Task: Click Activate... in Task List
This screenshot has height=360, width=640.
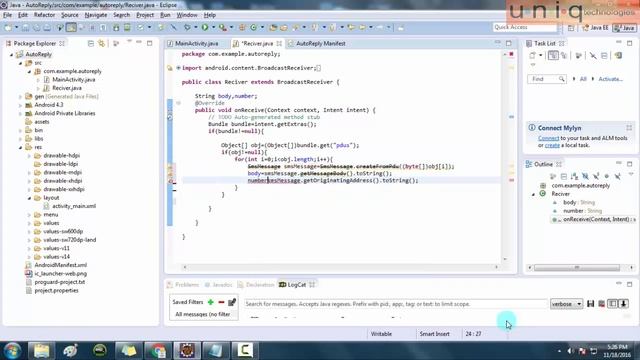Action: (610, 79)
